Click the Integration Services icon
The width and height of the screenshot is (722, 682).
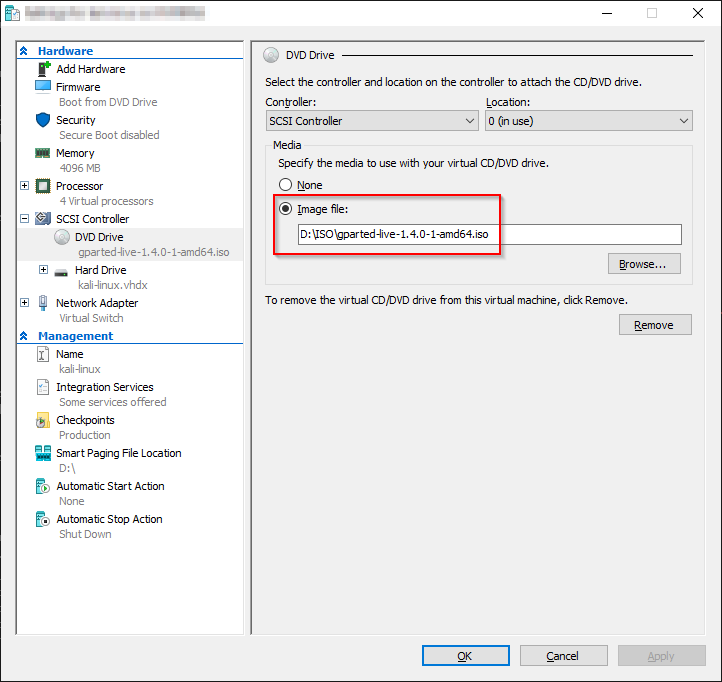click(43, 387)
